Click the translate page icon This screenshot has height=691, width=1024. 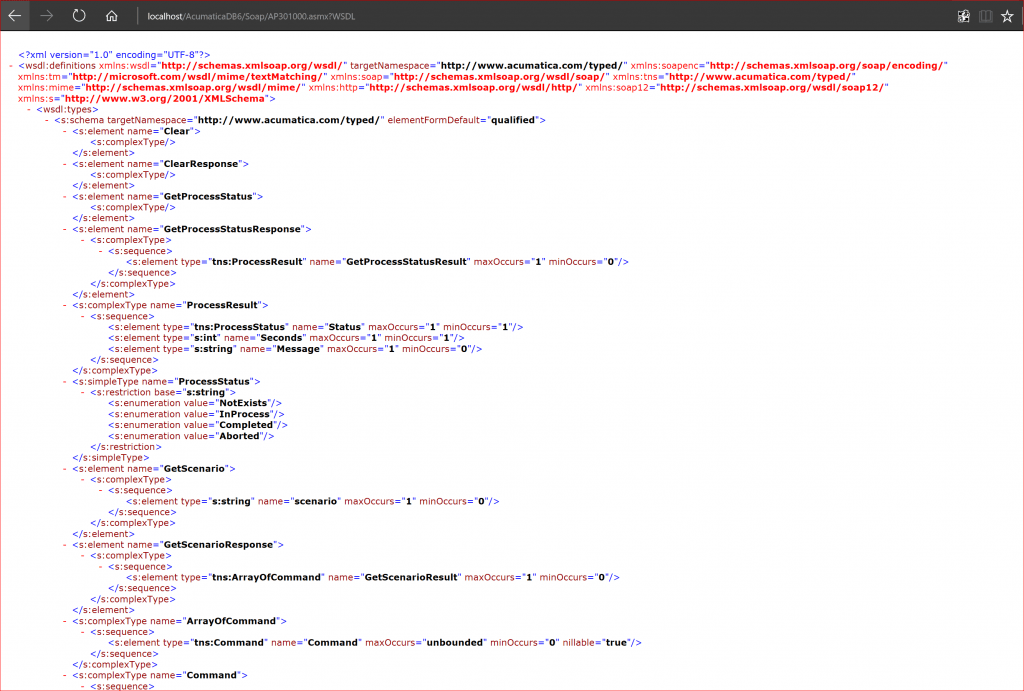pos(964,16)
